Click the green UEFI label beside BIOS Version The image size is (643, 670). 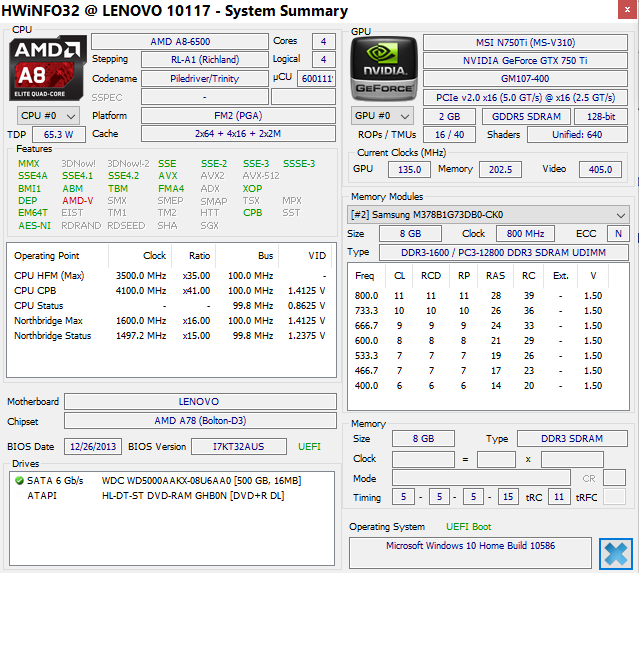309,447
